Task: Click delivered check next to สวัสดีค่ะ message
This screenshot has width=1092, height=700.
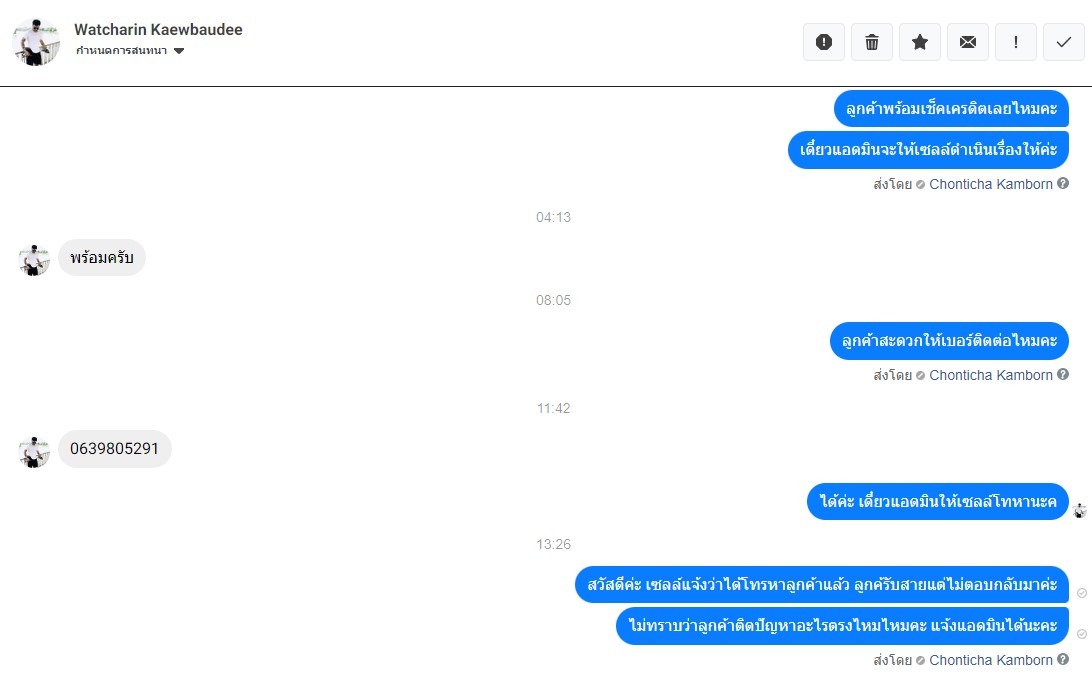Action: [x=1082, y=593]
